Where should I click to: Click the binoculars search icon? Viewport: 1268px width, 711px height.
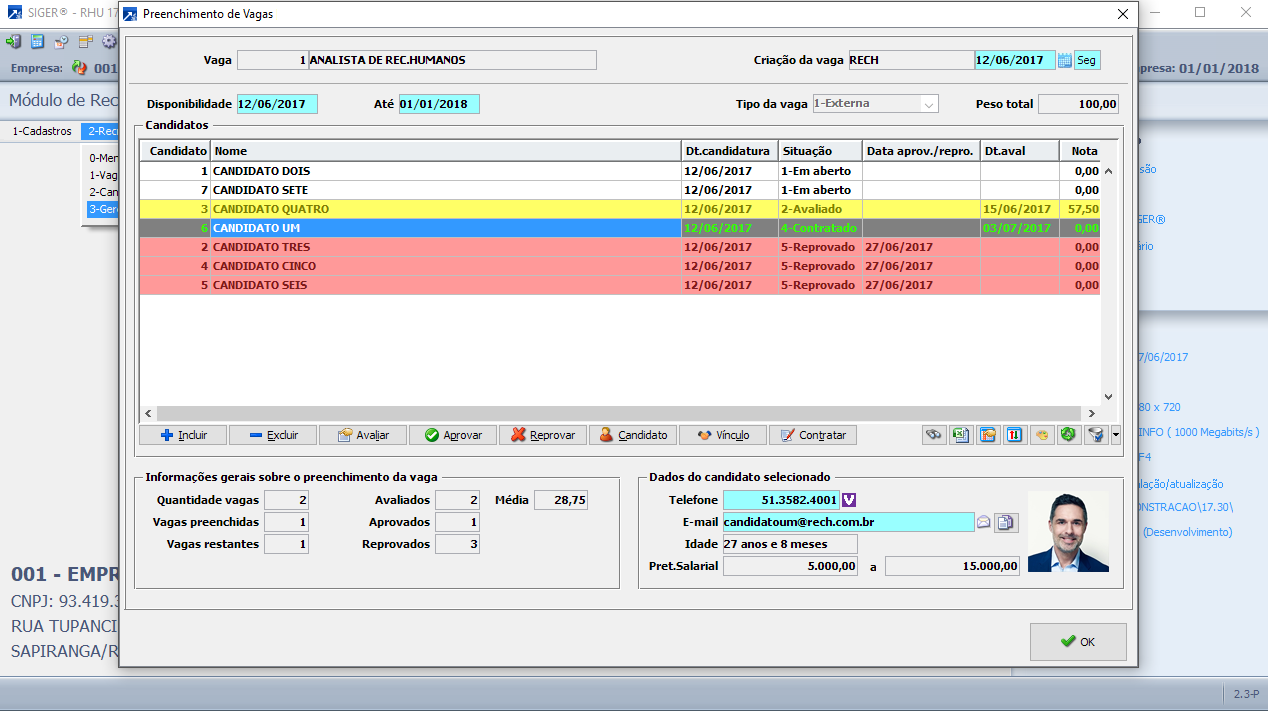pyautogui.click(x=934, y=435)
